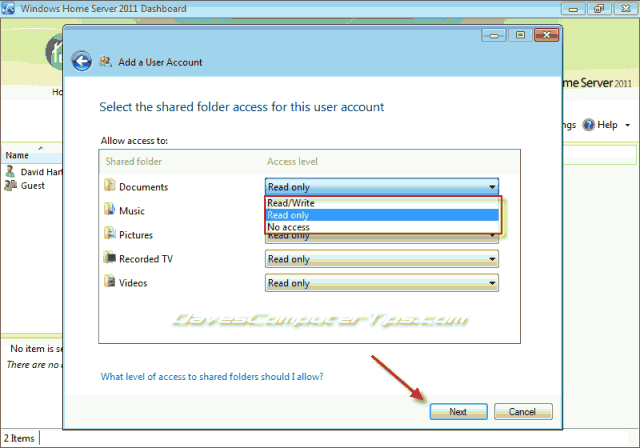This screenshot has height=448, width=640.
Task: Click the Videos folder icon
Action: (109, 282)
